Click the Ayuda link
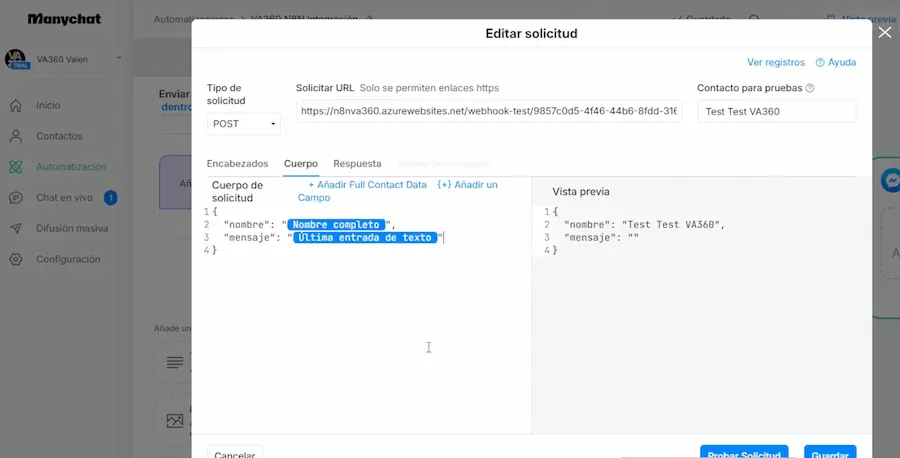The image size is (900, 458). pos(841,63)
